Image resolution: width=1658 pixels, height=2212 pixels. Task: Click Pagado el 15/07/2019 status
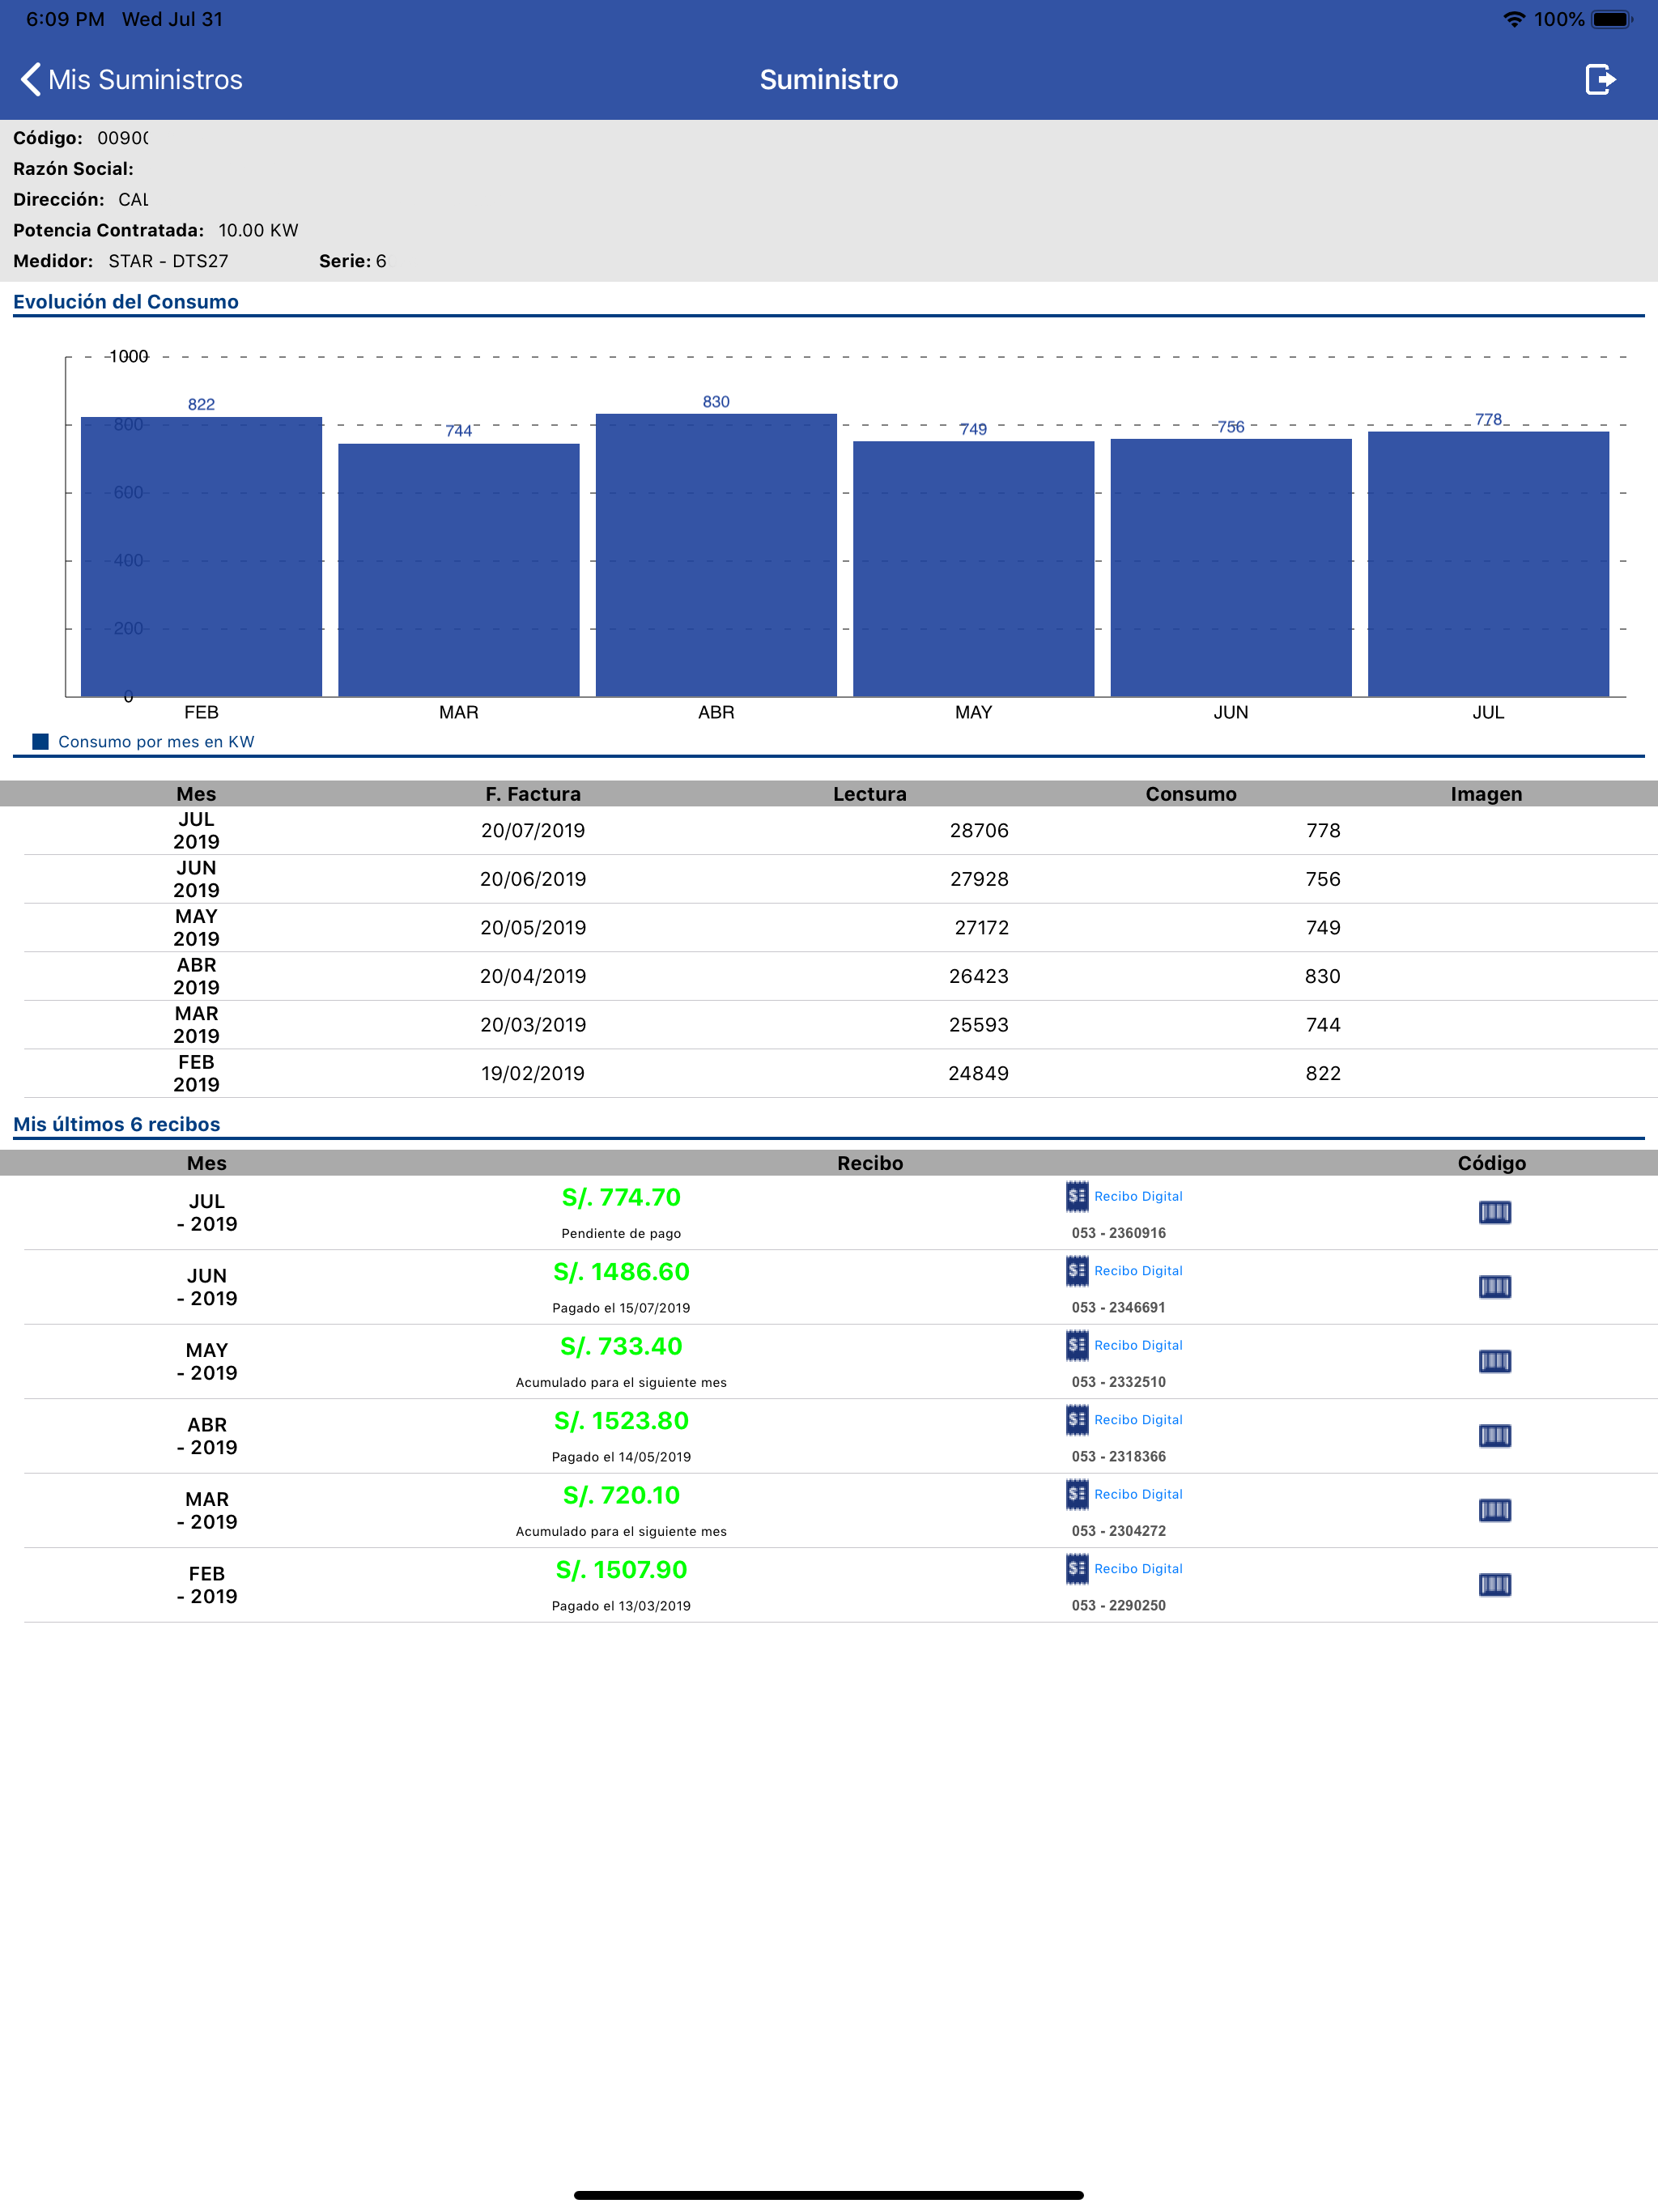pyautogui.click(x=621, y=1308)
